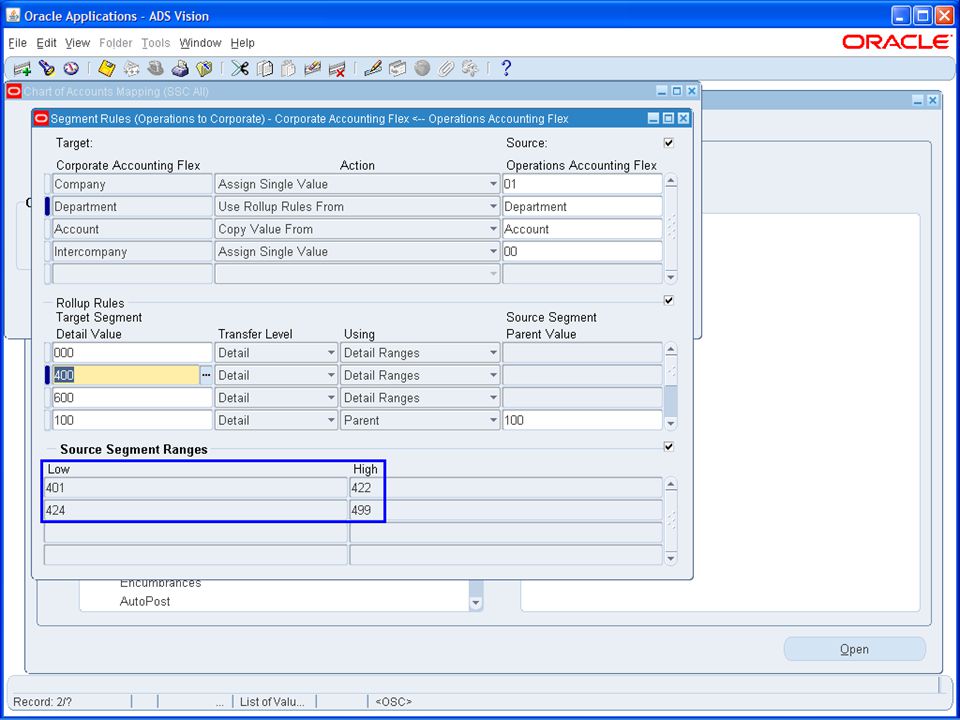Click up arrow of Rollup Rules scrollbar
The height and width of the screenshot is (720, 960).
pyautogui.click(x=671, y=350)
